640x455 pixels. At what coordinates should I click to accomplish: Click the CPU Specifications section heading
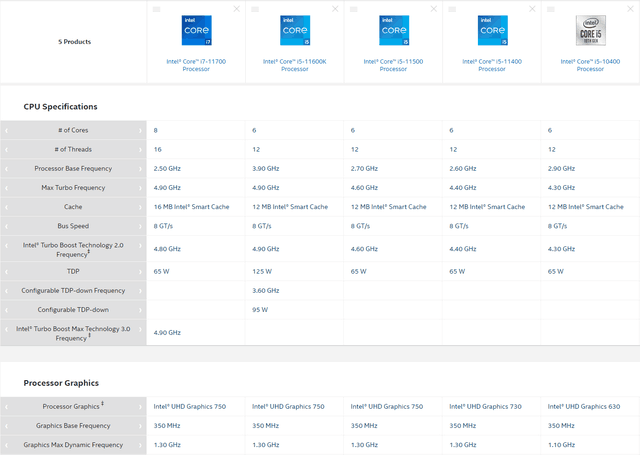click(60, 107)
